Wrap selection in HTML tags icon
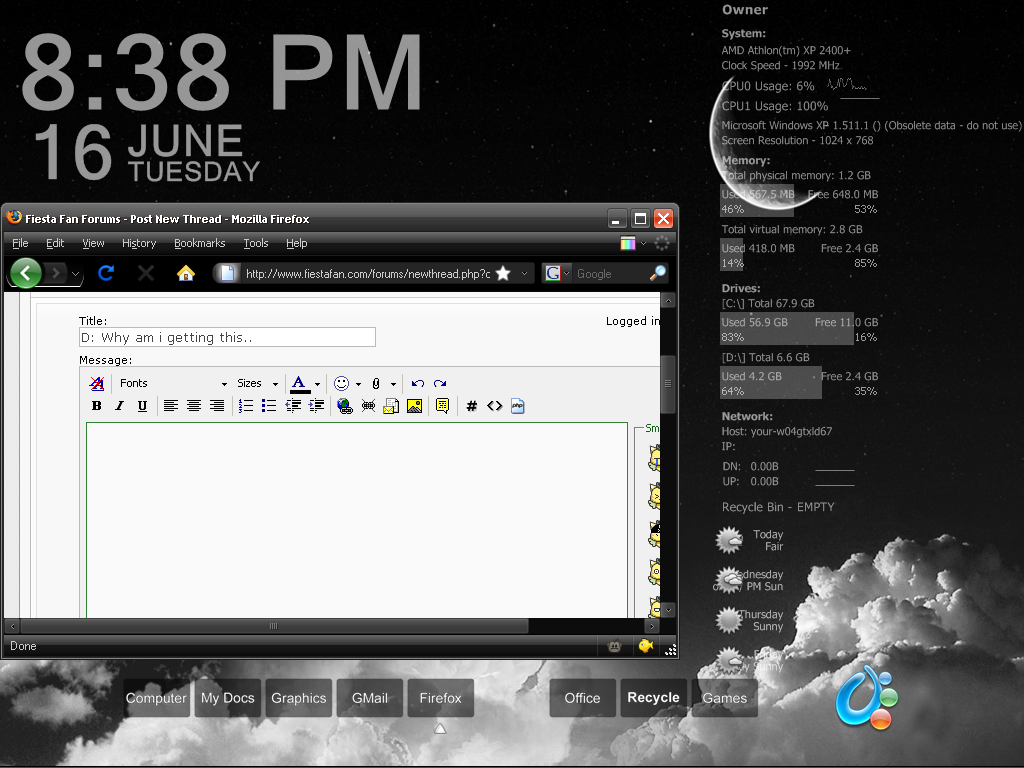This screenshot has width=1024, height=768. click(494, 406)
